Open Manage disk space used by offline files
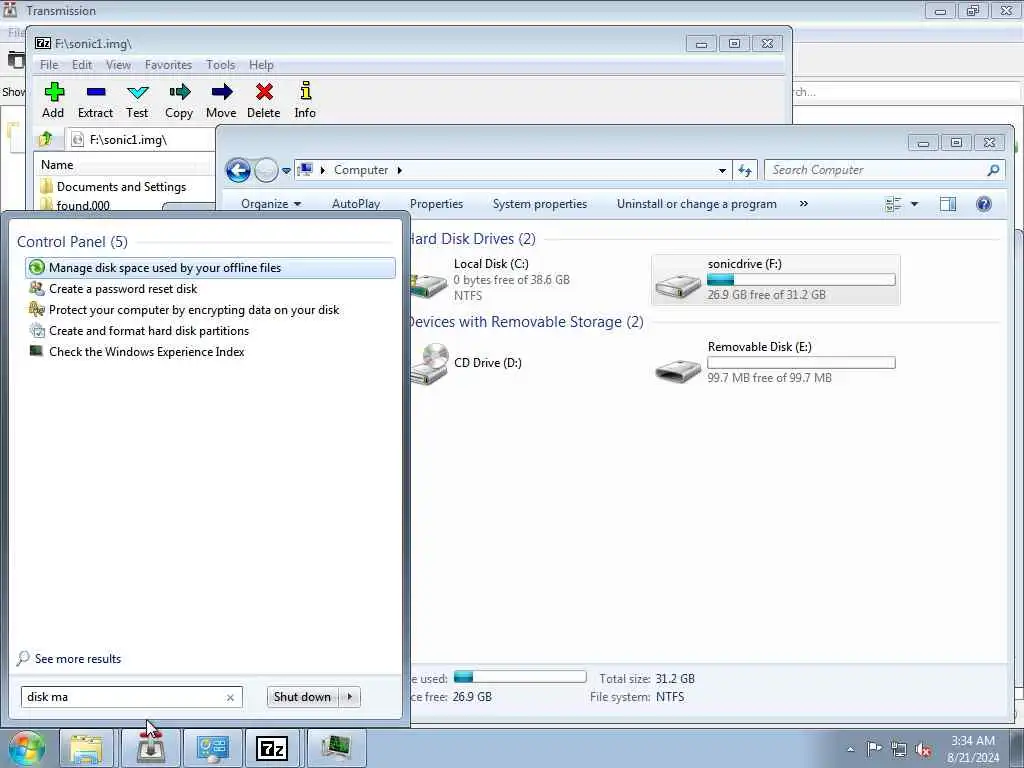The image size is (1024, 768). (x=210, y=268)
